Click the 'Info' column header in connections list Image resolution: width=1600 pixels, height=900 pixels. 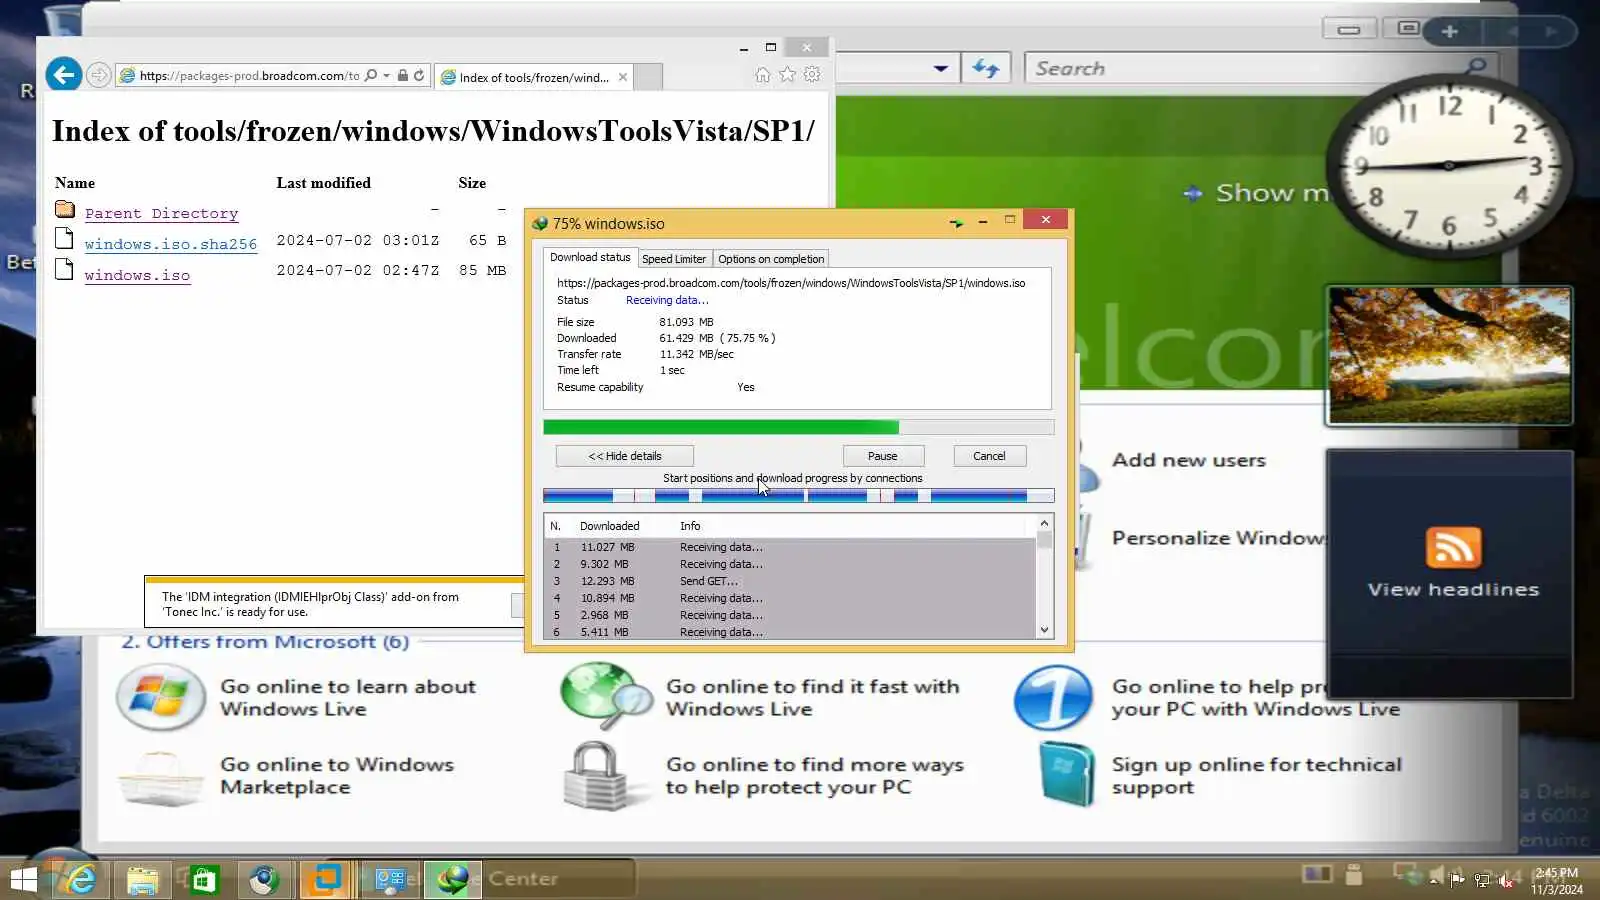tap(690, 526)
